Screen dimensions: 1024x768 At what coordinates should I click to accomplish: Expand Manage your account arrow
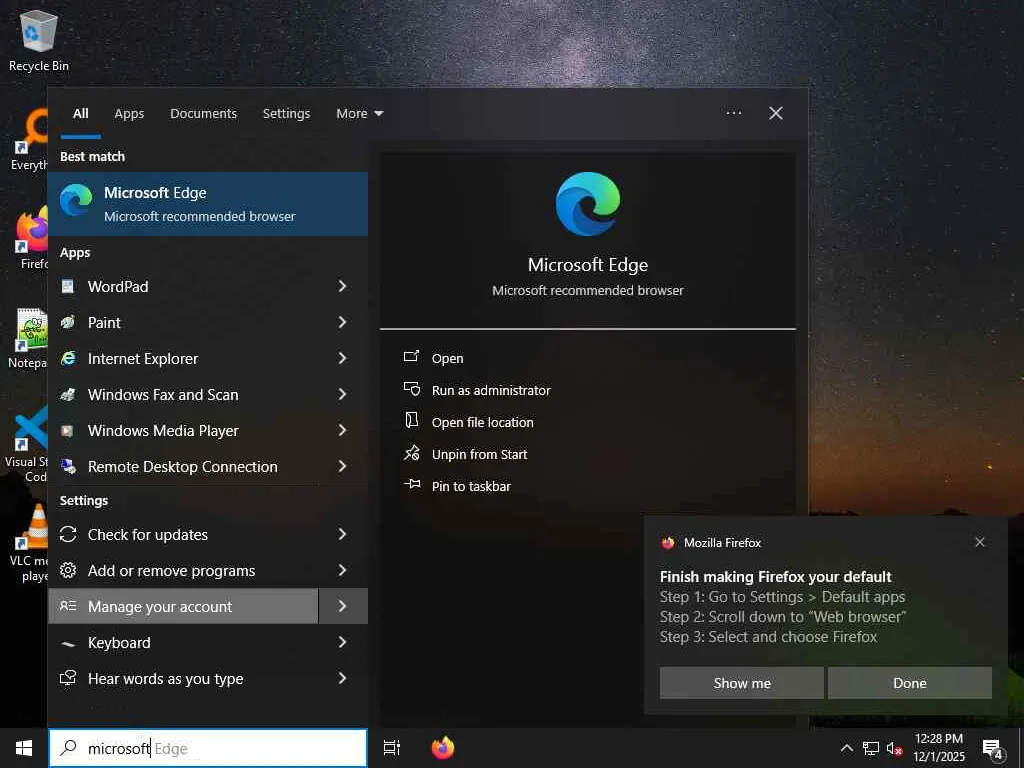pos(343,606)
